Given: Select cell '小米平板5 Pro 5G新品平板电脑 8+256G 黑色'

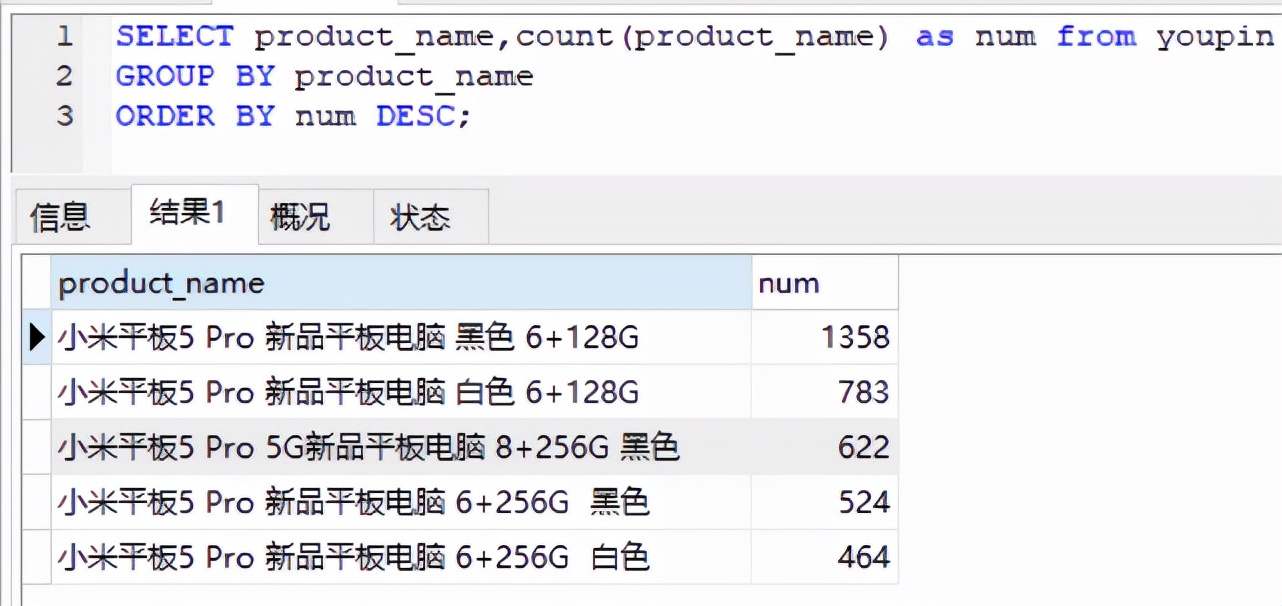Looking at the screenshot, I should coord(401,446).
